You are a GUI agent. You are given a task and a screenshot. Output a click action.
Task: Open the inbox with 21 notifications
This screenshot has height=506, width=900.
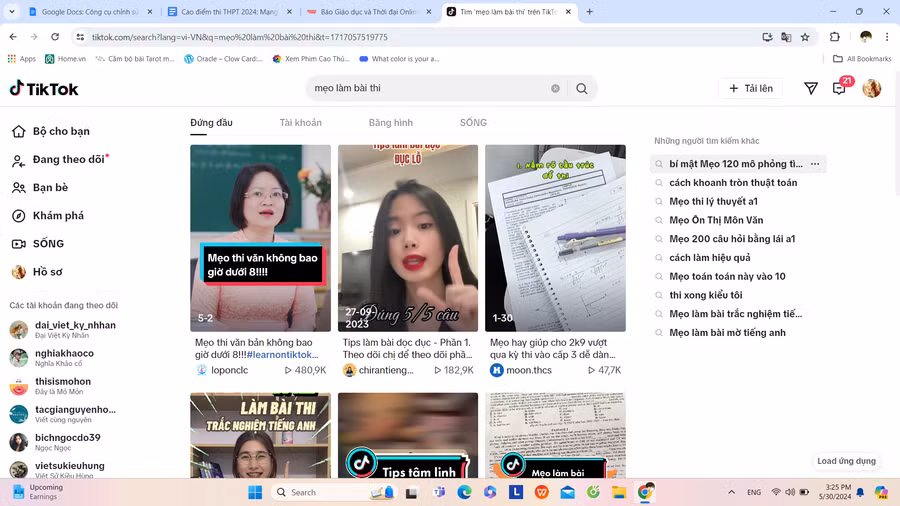click(x=840, y=88)
